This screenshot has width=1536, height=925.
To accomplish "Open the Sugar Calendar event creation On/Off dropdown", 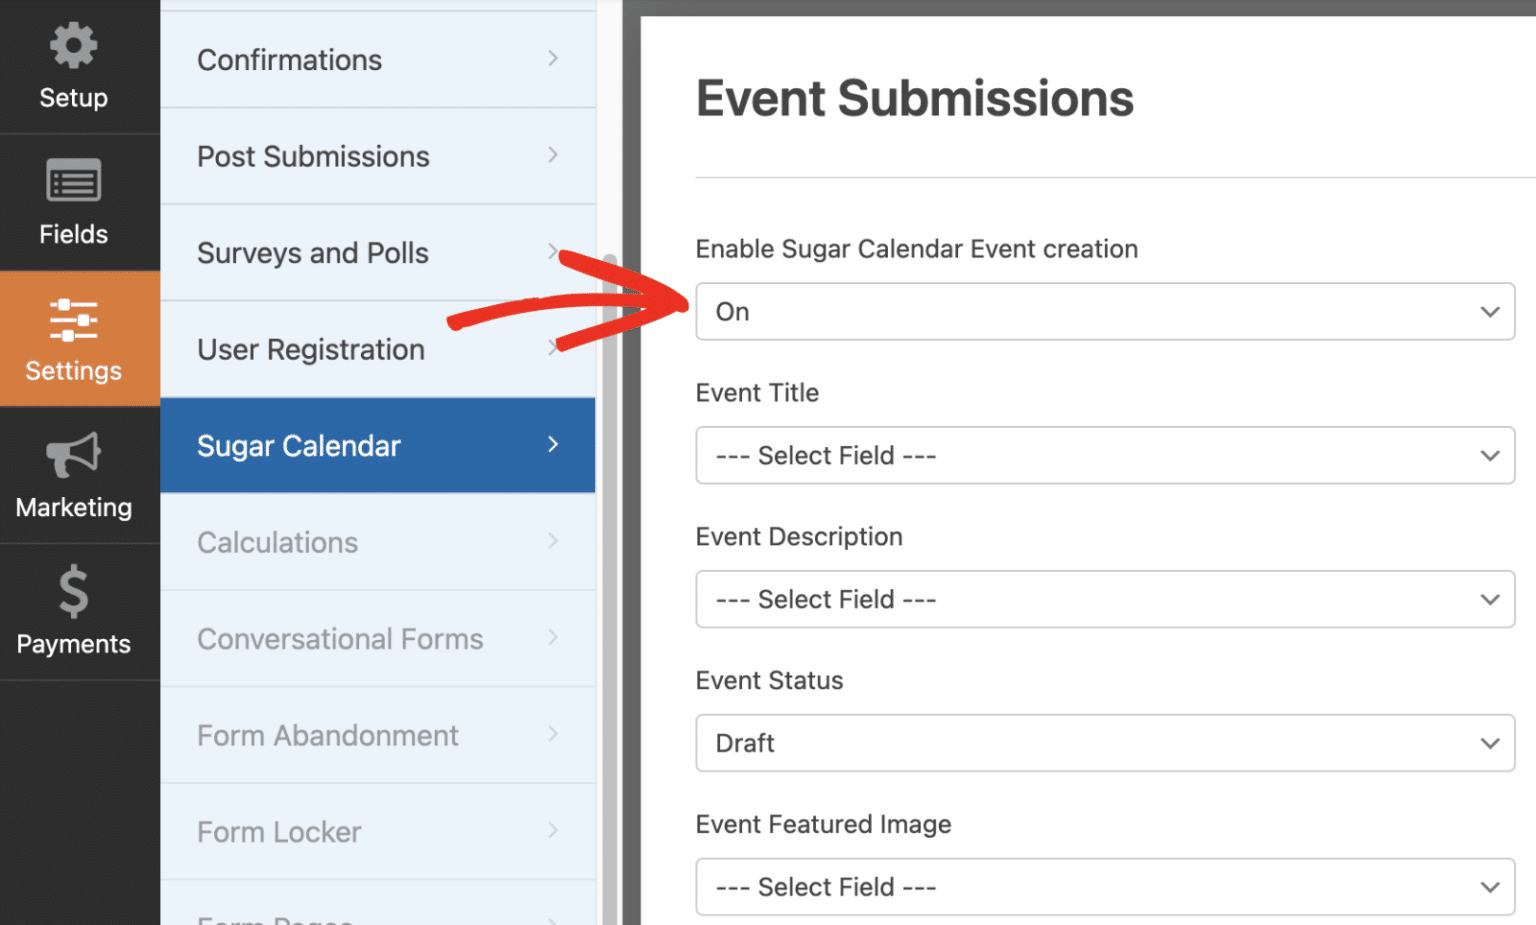I will [1105, 311].
